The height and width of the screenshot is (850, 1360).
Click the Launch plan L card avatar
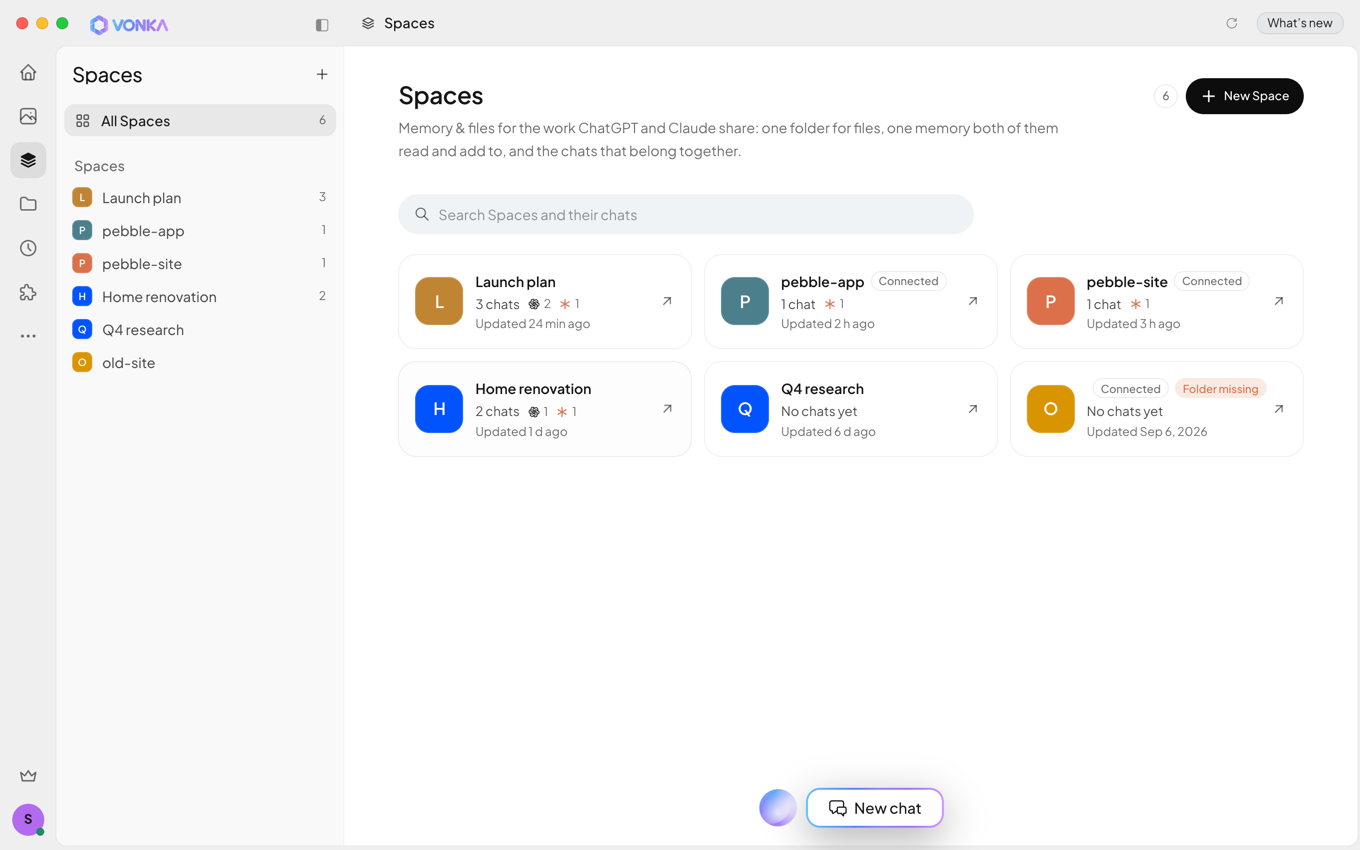tap(439, 301)
